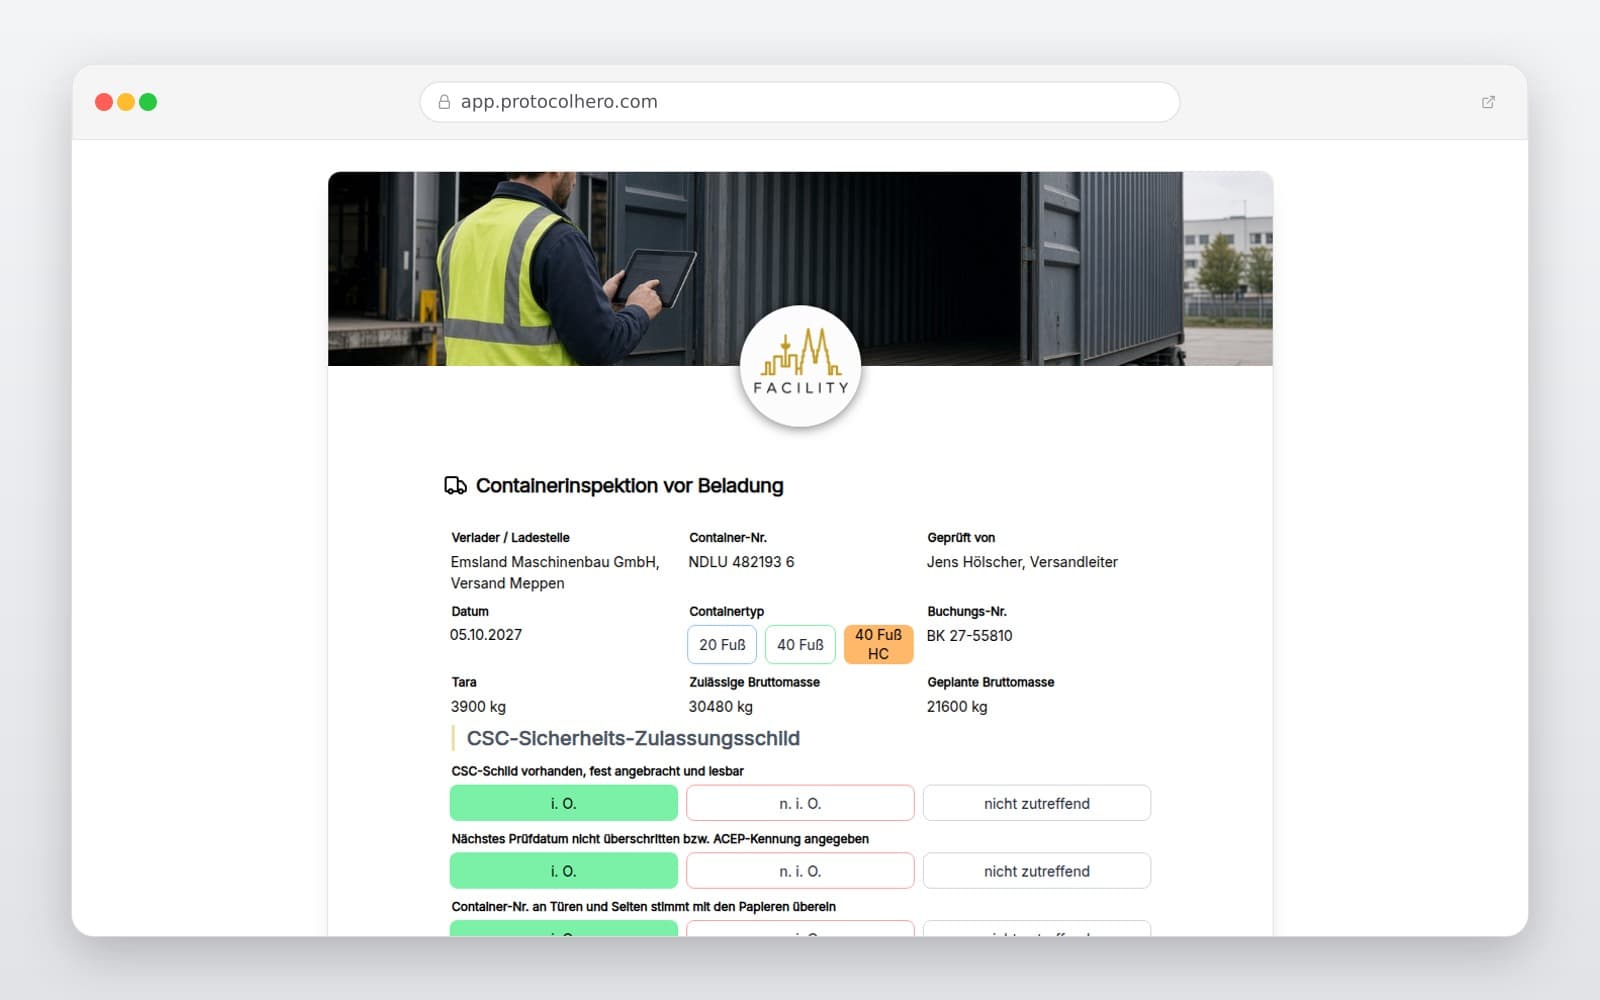Click the Verlader value Emsland Maschinenbau GmbH
This screenshot has height=1000, width=1600.
click(x=555, y=572)
